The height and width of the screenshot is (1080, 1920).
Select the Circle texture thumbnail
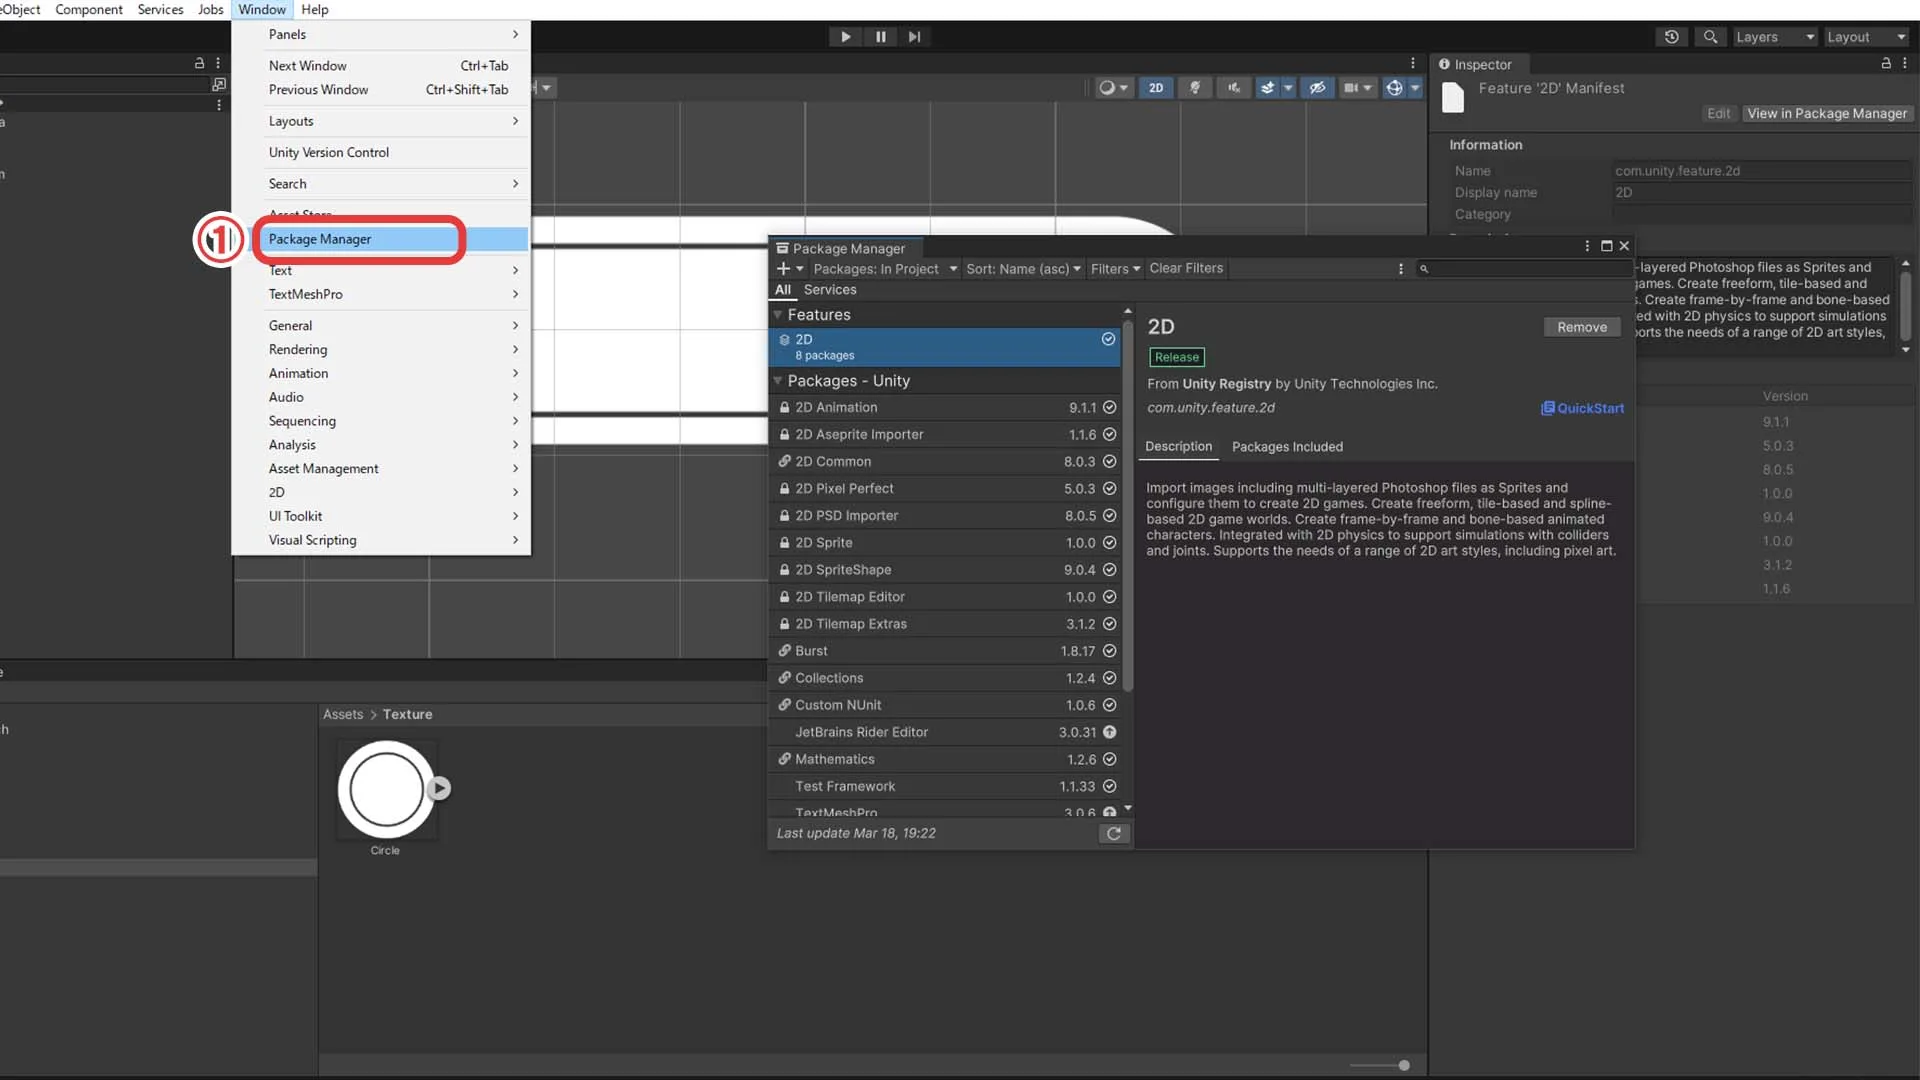pos(386,790)
